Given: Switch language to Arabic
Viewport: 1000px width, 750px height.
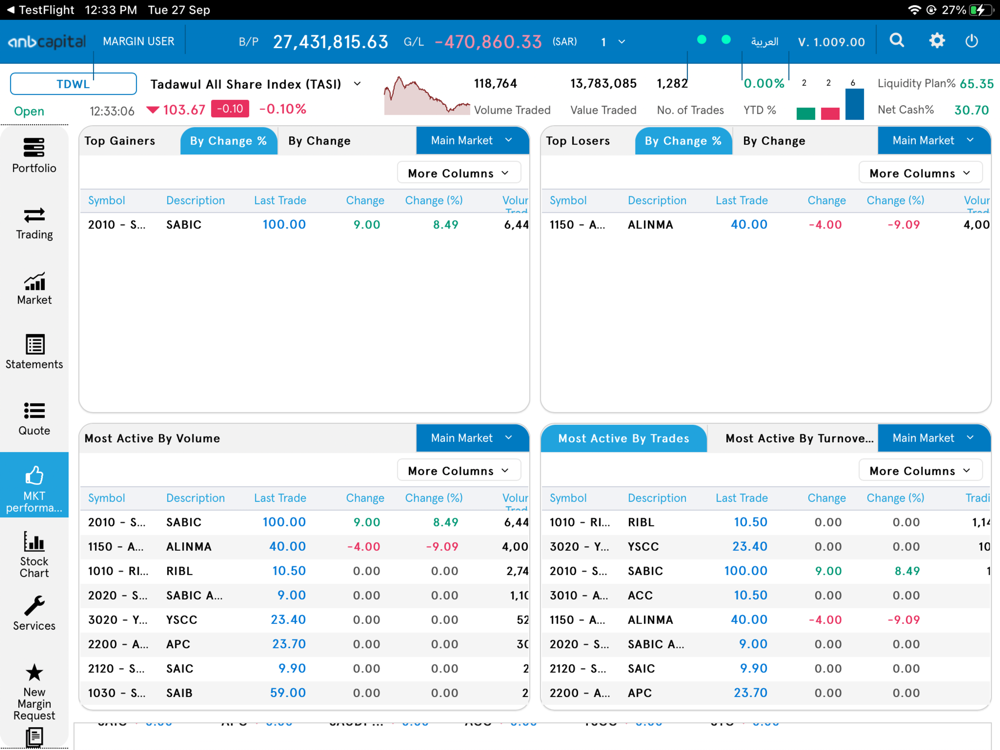Looking at the screenshot, I should (x=764, y=41).
